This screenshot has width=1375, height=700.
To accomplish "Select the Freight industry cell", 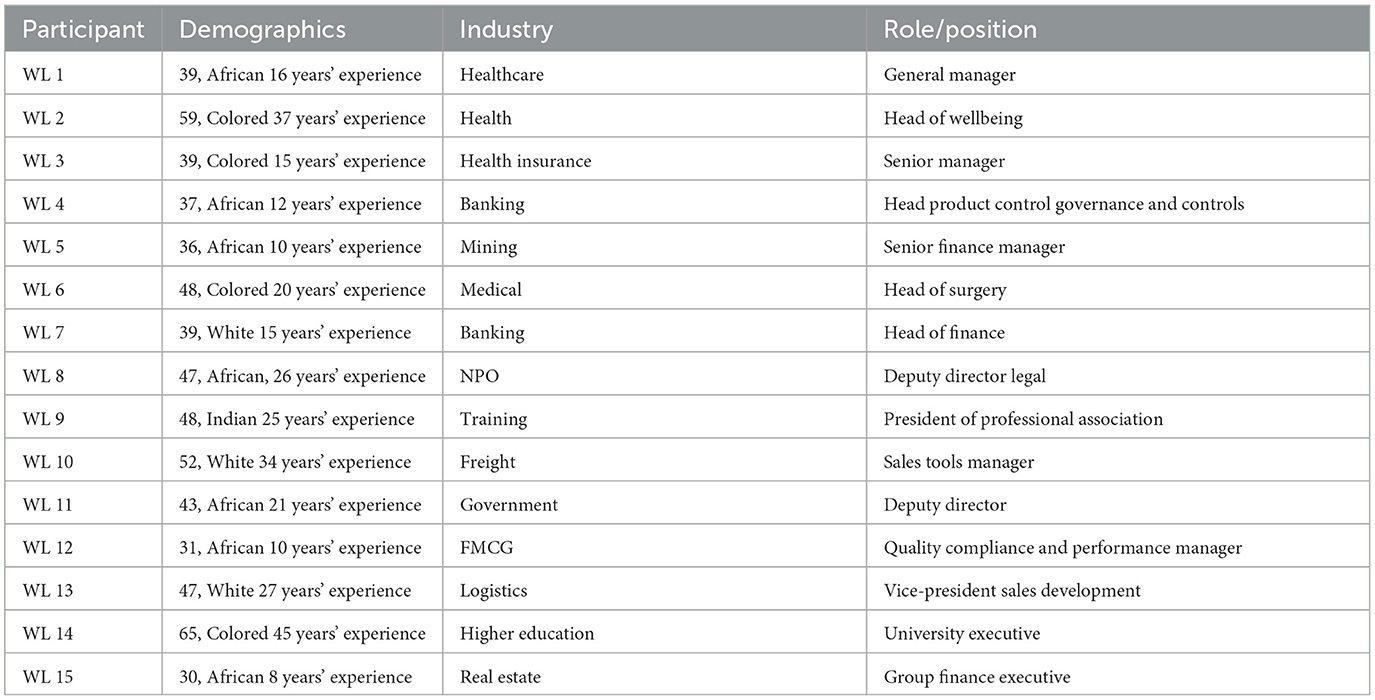I will tap(488, 462).
